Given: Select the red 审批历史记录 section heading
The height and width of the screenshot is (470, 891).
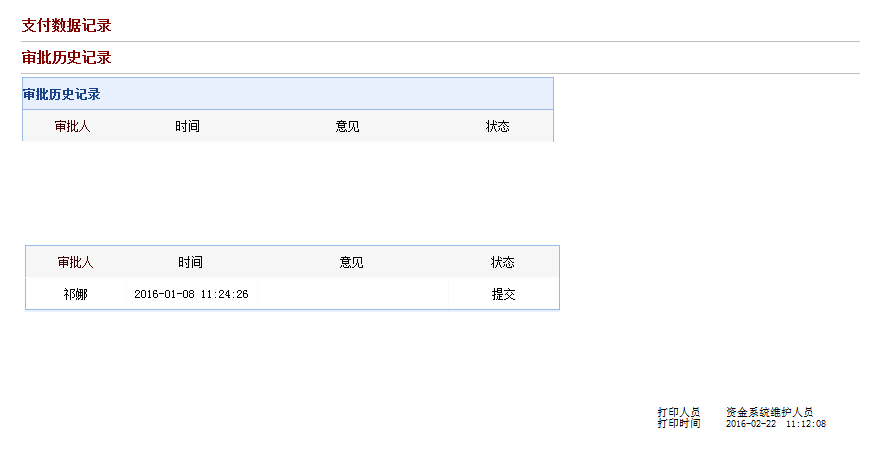Looking at the screenshot, I should pos(66,57).
